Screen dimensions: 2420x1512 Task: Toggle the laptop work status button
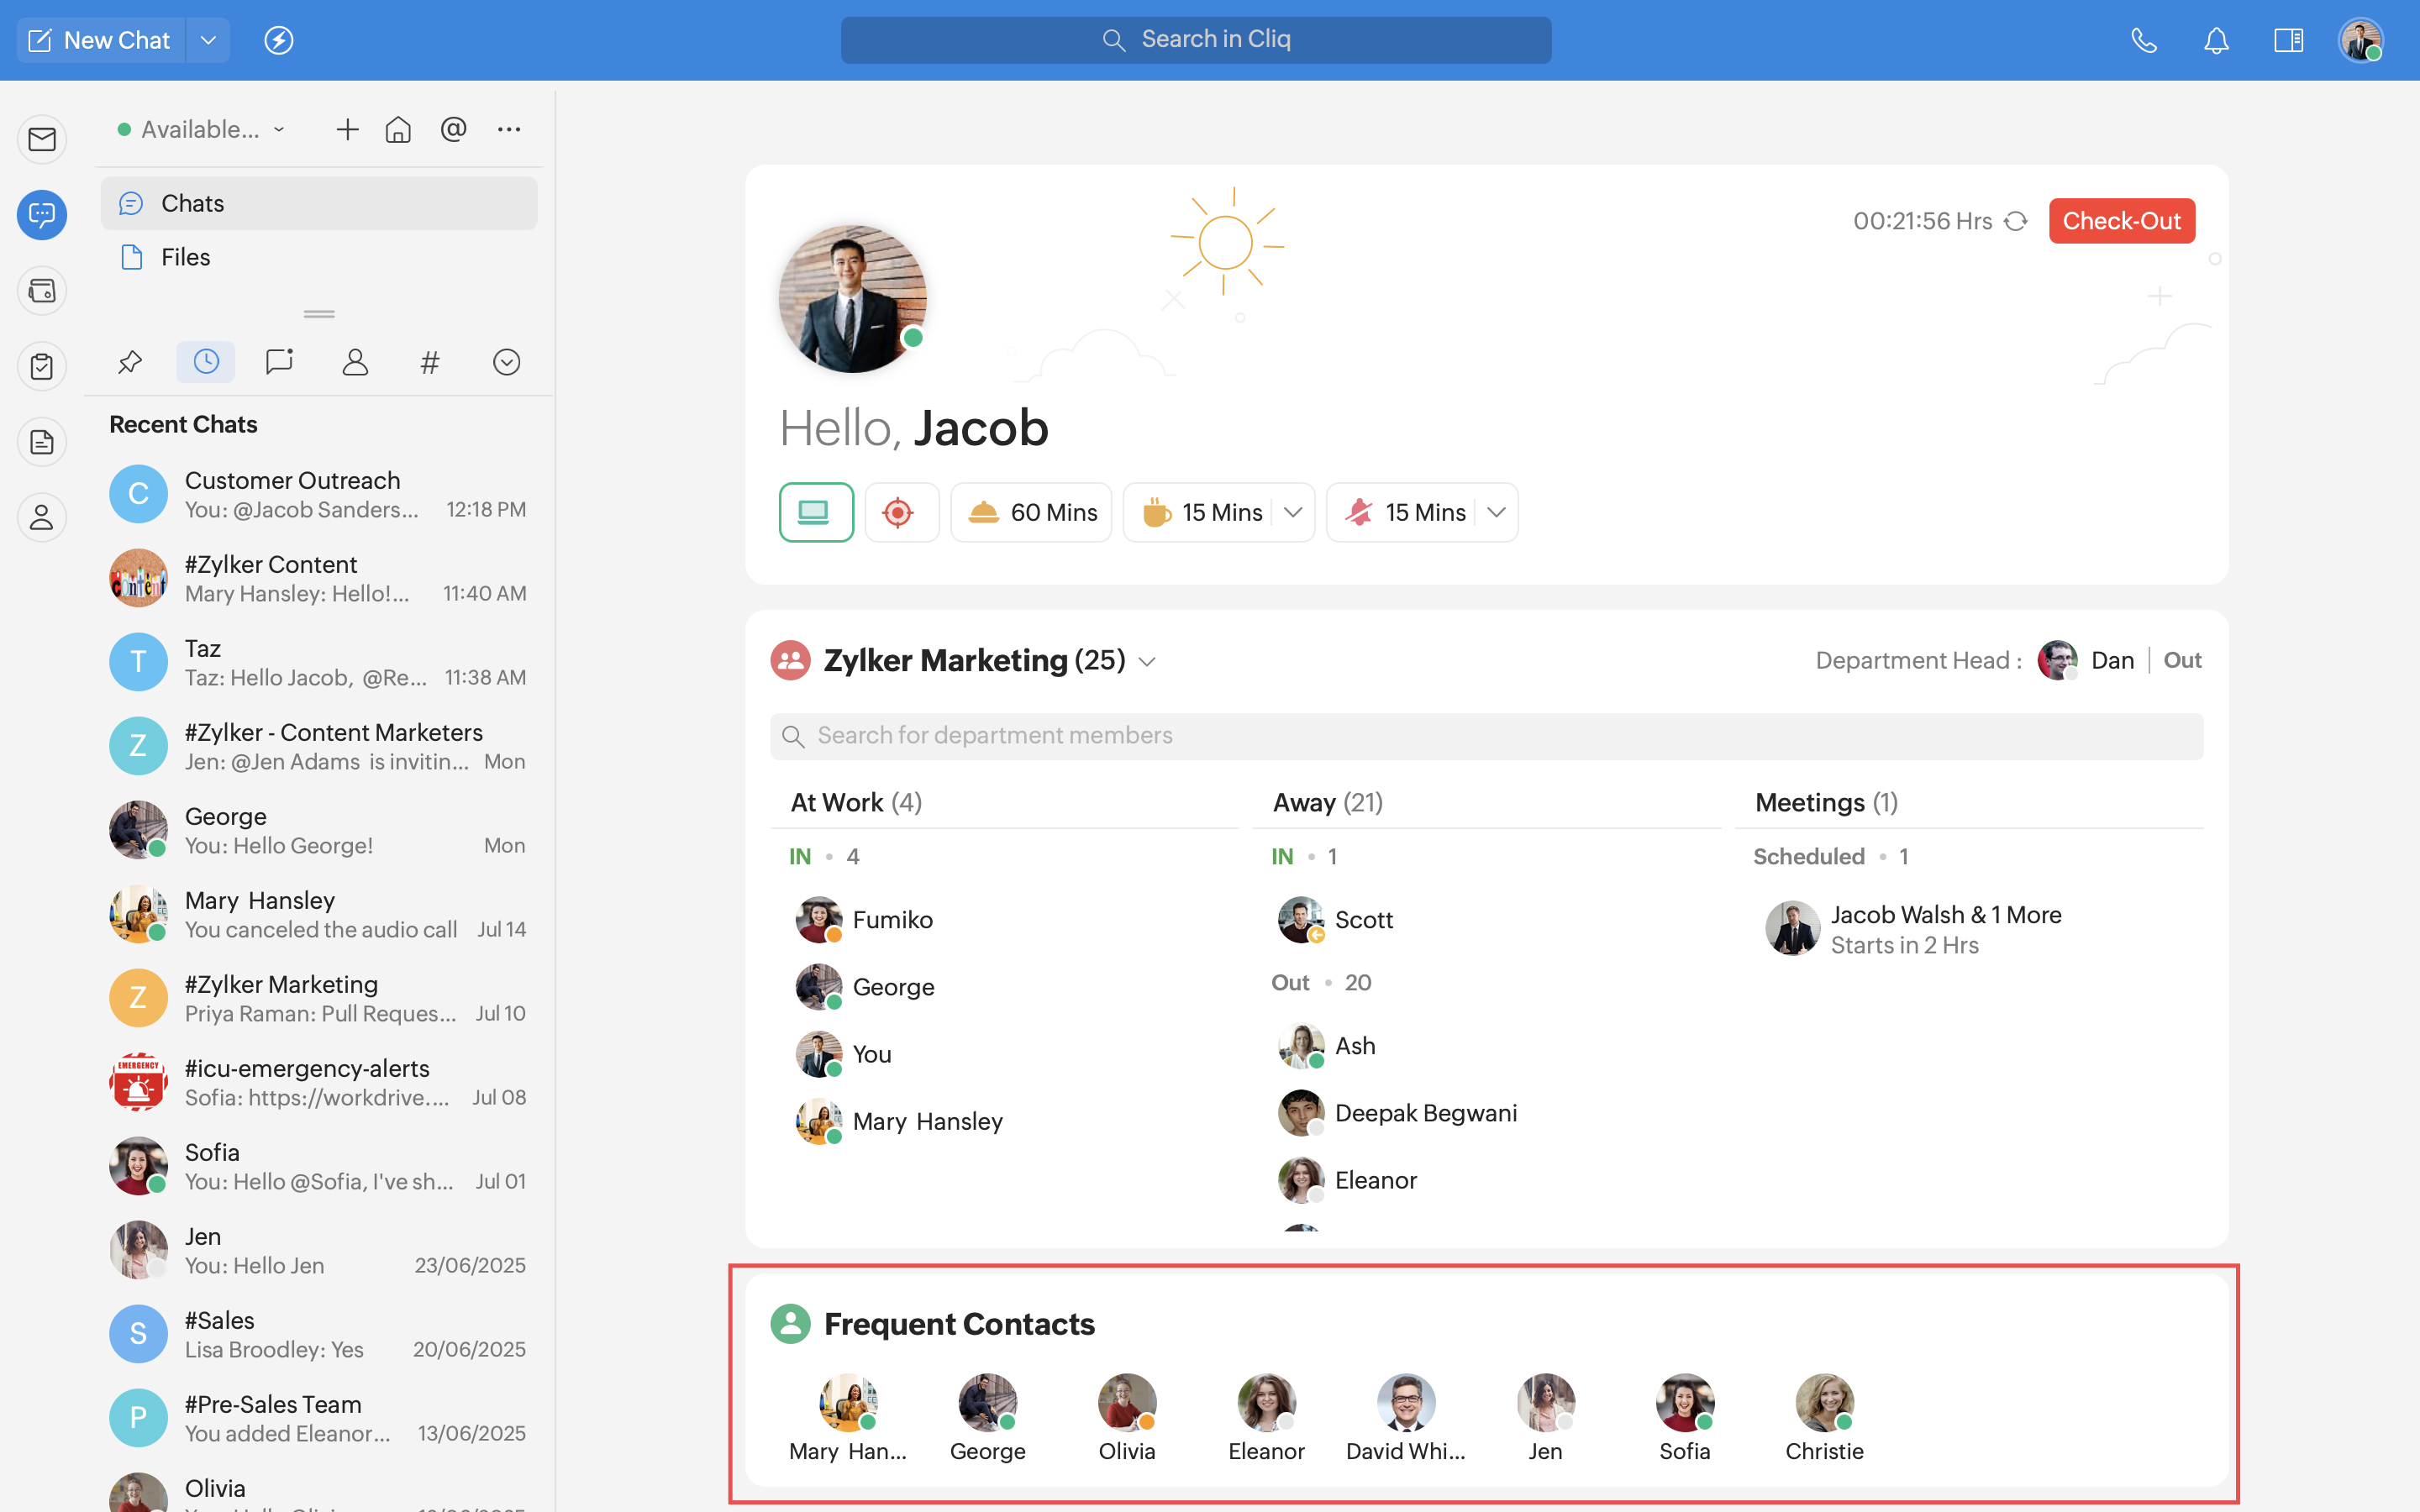(x=815, y=512)
